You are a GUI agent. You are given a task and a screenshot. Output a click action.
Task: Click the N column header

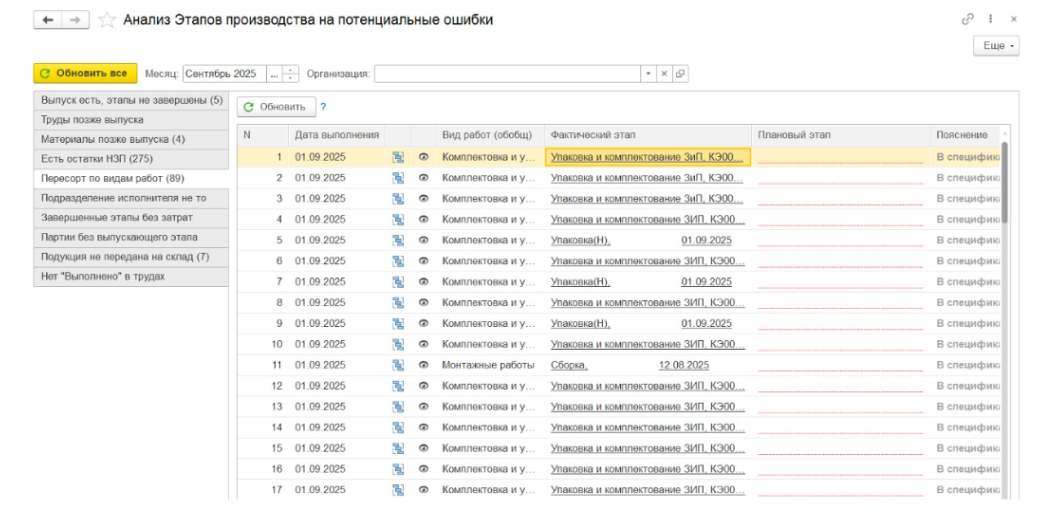263,135
